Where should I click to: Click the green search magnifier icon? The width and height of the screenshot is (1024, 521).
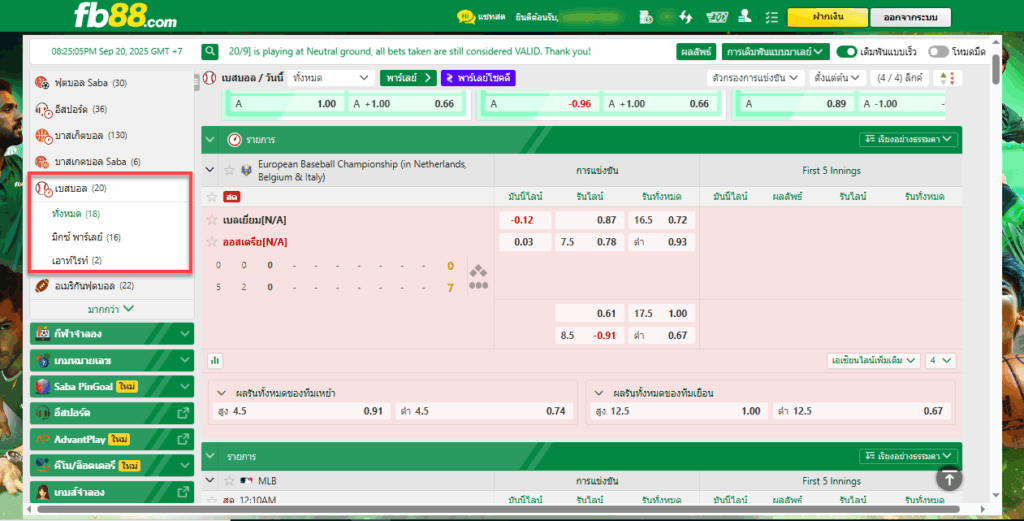pyautogui.click(x=210, y=52)
